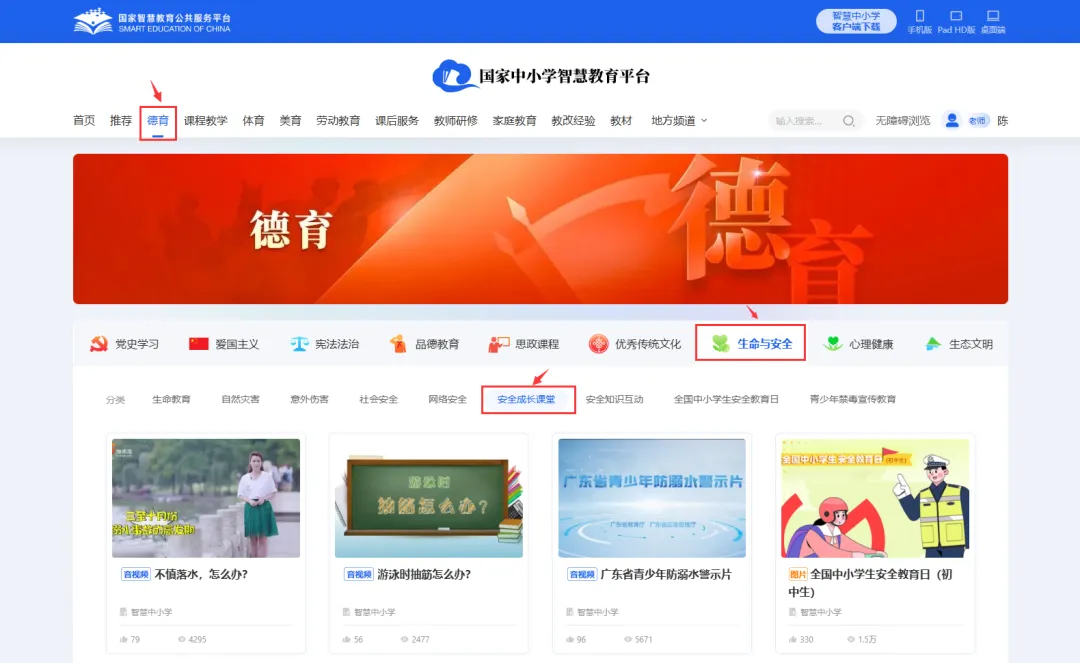Filter by 安全知识互动 subcategory
1080x663 pixels.
pyautogui.click(x=614, y=399)
